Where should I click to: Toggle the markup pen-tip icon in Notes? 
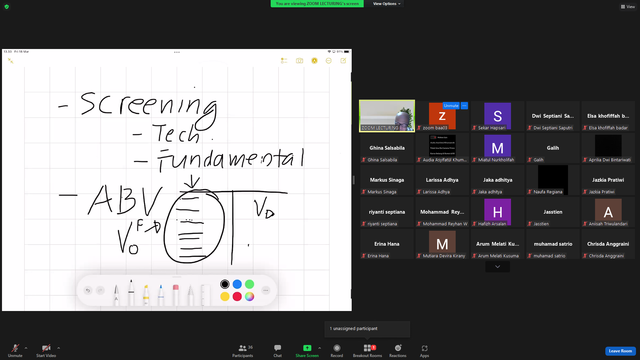click(314, 61)
